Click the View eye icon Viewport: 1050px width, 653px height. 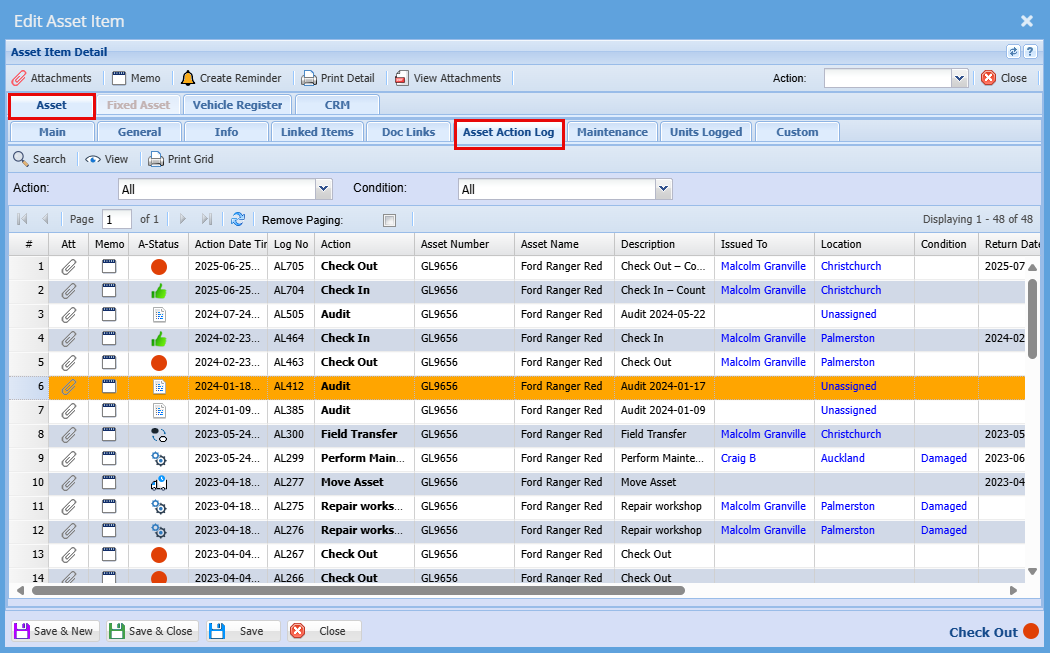(x=93, y=159)
